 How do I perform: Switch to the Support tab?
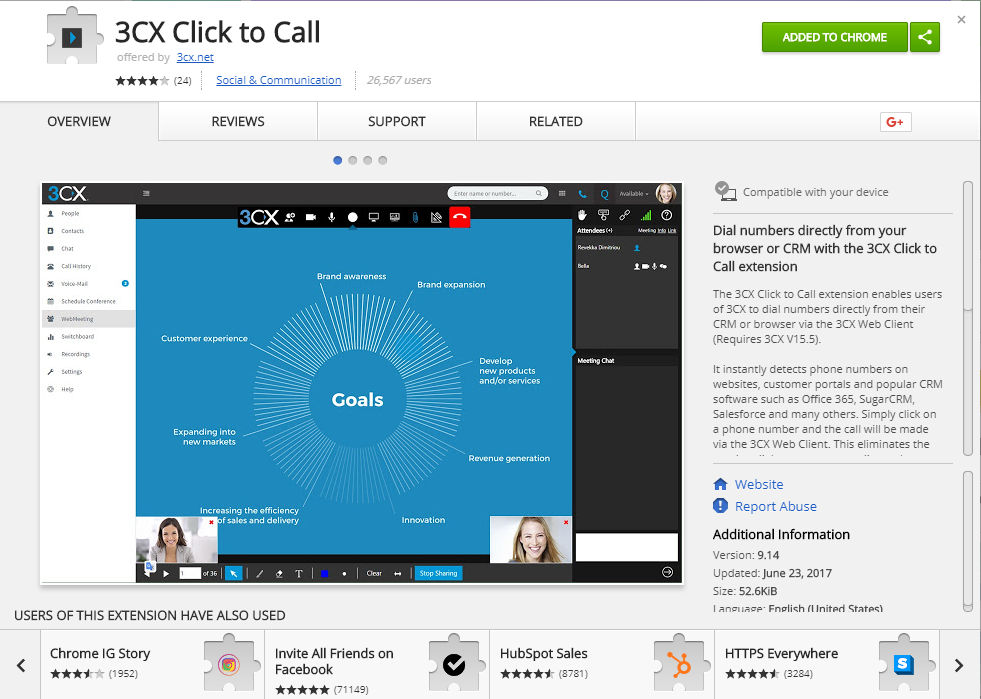click(x=397, y=121)
